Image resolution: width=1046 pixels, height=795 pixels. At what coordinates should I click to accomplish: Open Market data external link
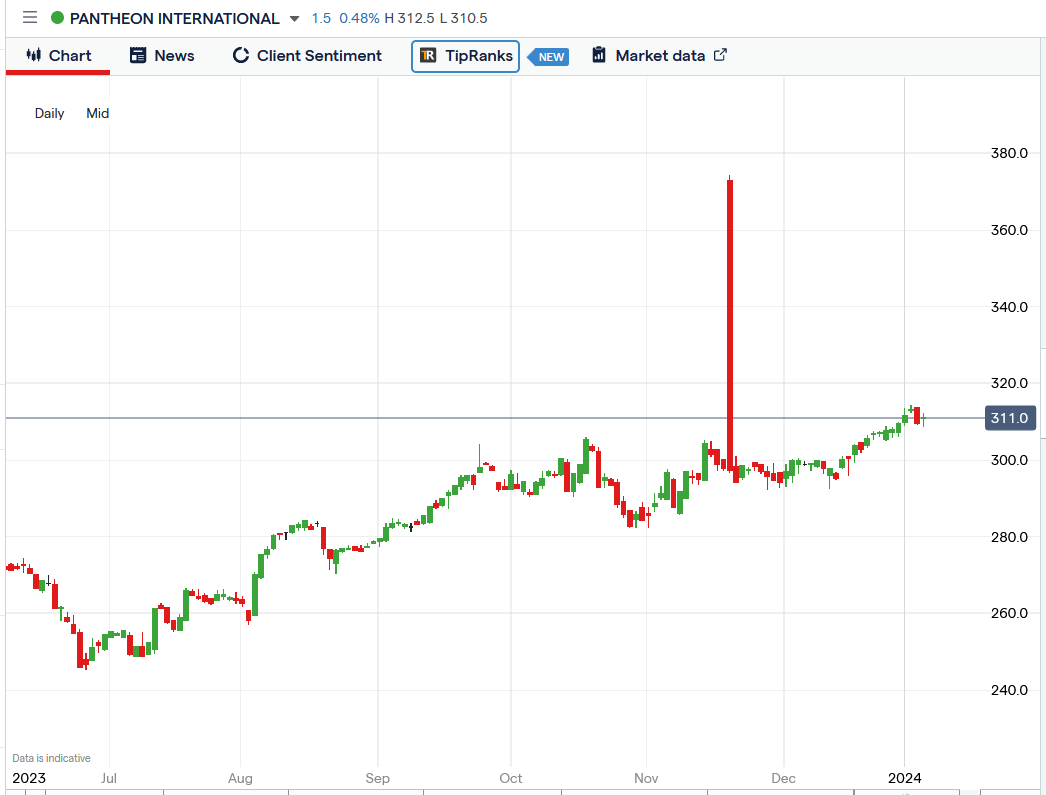(659, 56)
